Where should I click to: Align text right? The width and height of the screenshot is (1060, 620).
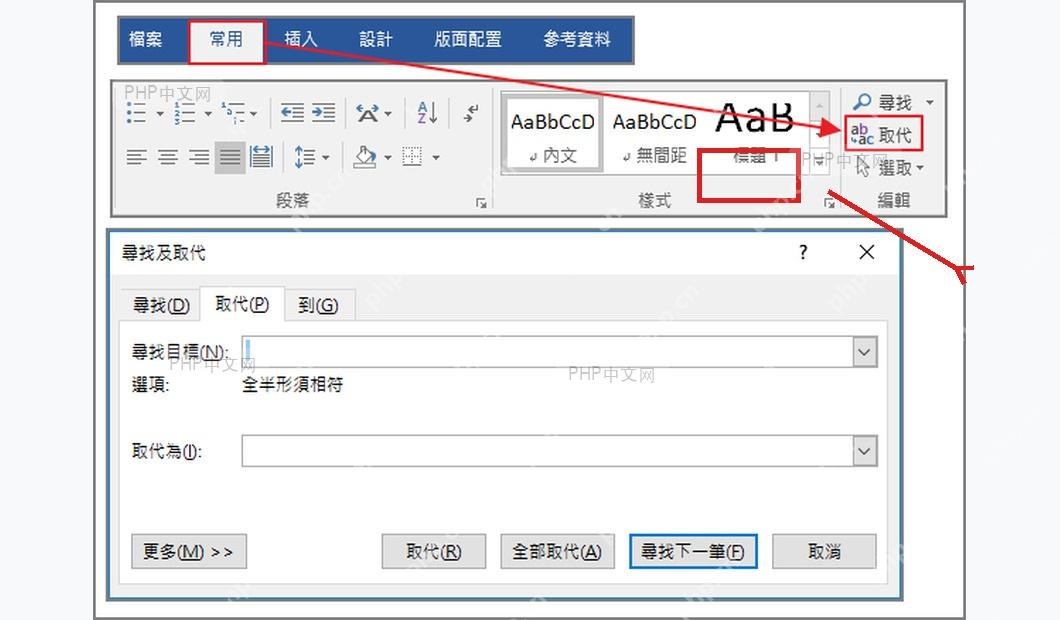tap(199, 158)
